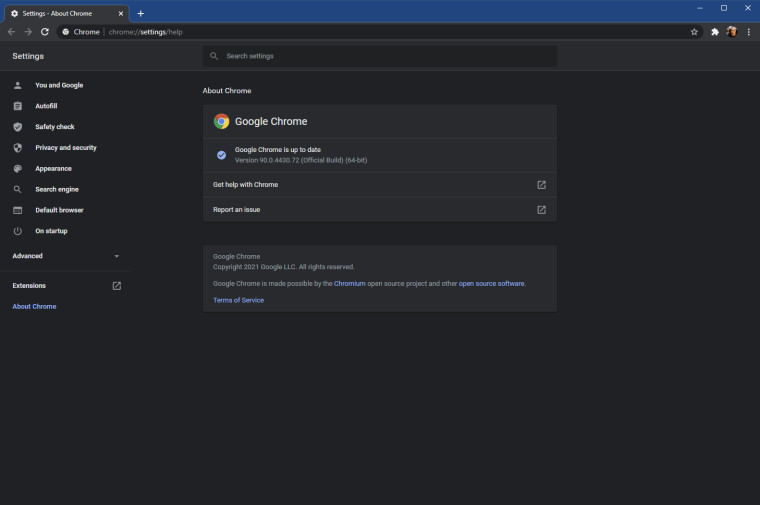Click the Default browser window icon

tap(17, 210)
